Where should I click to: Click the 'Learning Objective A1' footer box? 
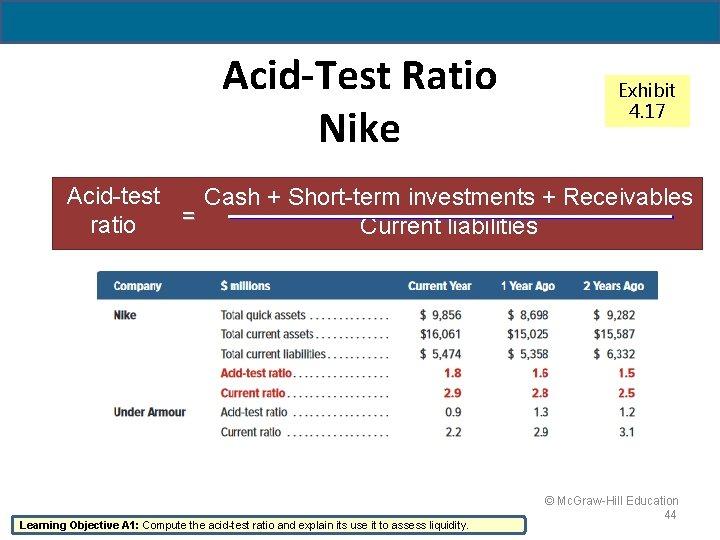coord(269,525)
